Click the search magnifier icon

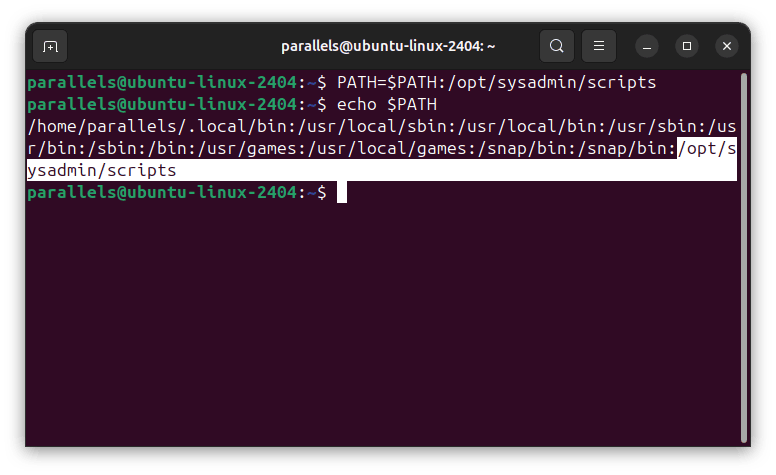pyautogui.click(x=557, y=46)
